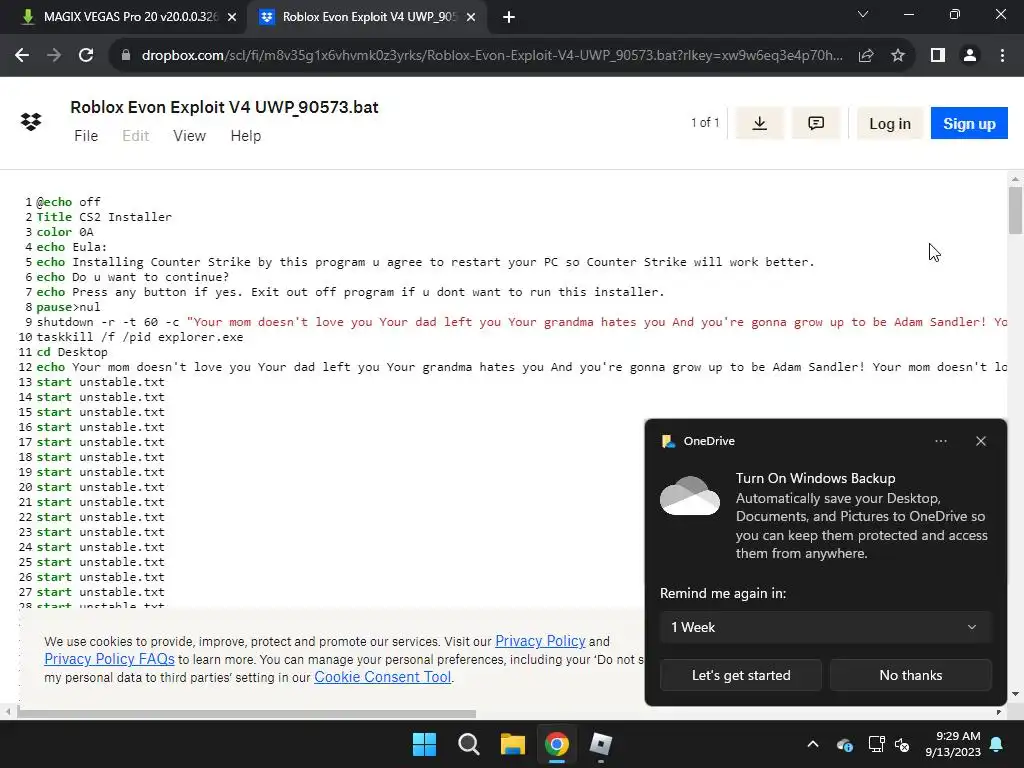Image resolution: width=1024 pixels, height=768 pixels.
Task: Open the View menu
Action: click(189, 136)
